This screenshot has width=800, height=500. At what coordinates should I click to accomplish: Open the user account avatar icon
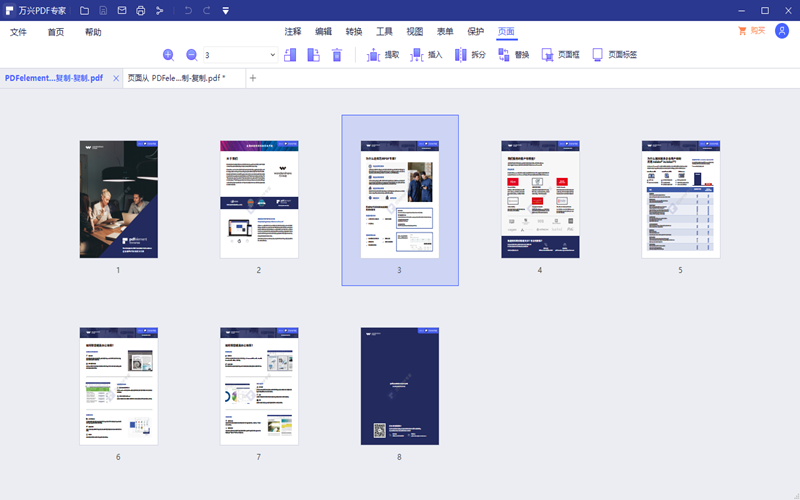click(782, 31)
